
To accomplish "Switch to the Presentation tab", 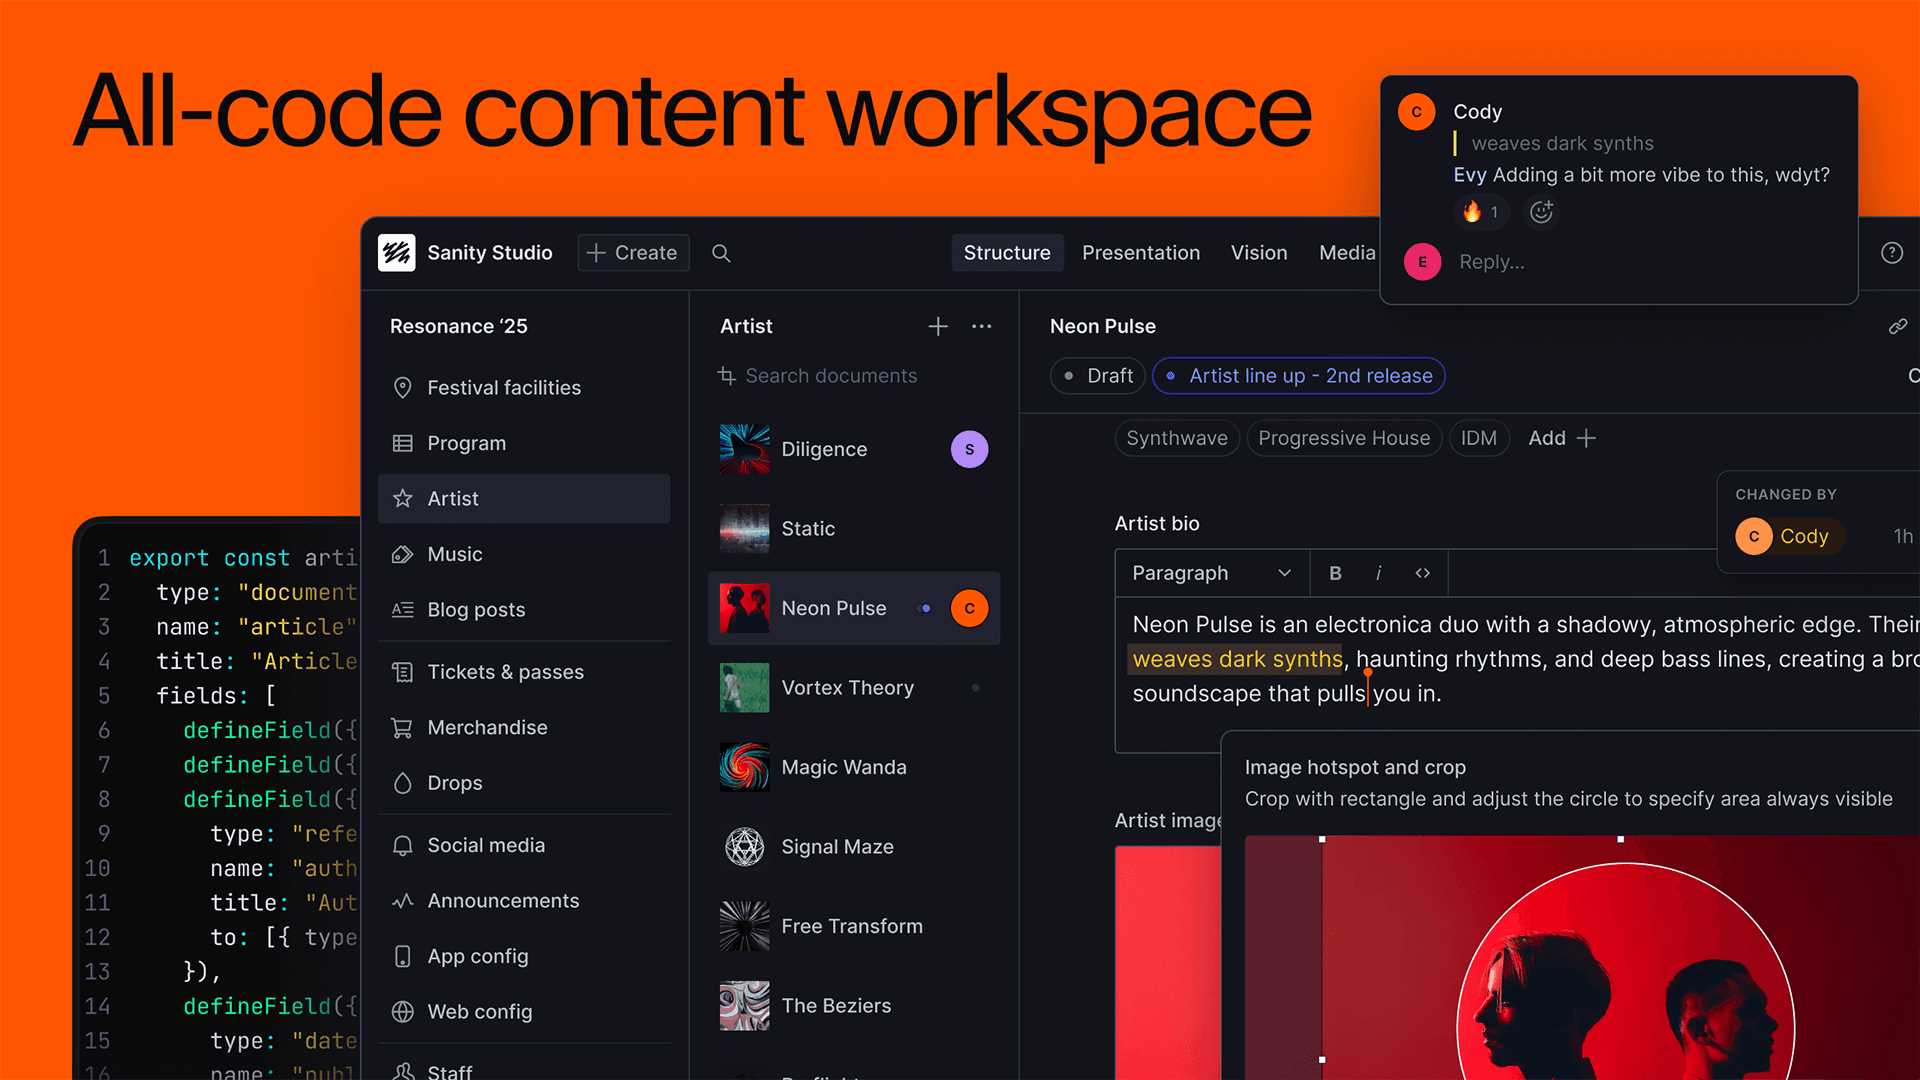I will click(1140, 253).
